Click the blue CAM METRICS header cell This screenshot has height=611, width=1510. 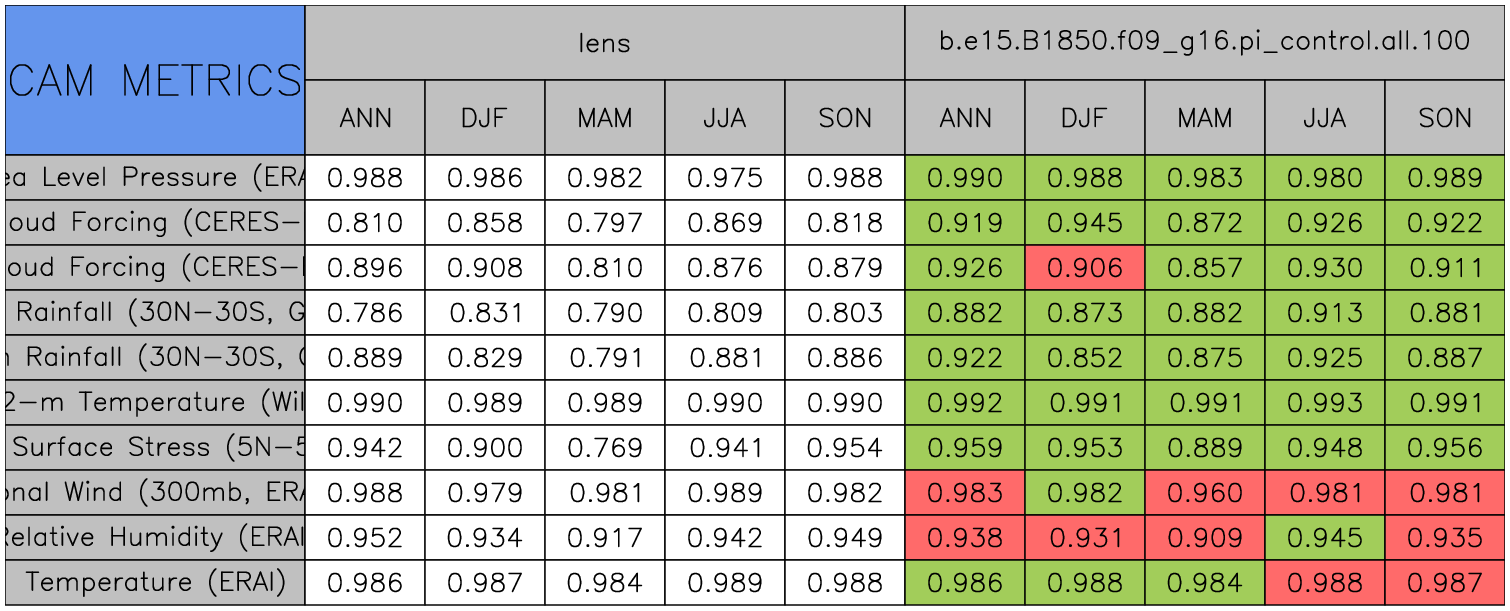click(x=155, y=80)
